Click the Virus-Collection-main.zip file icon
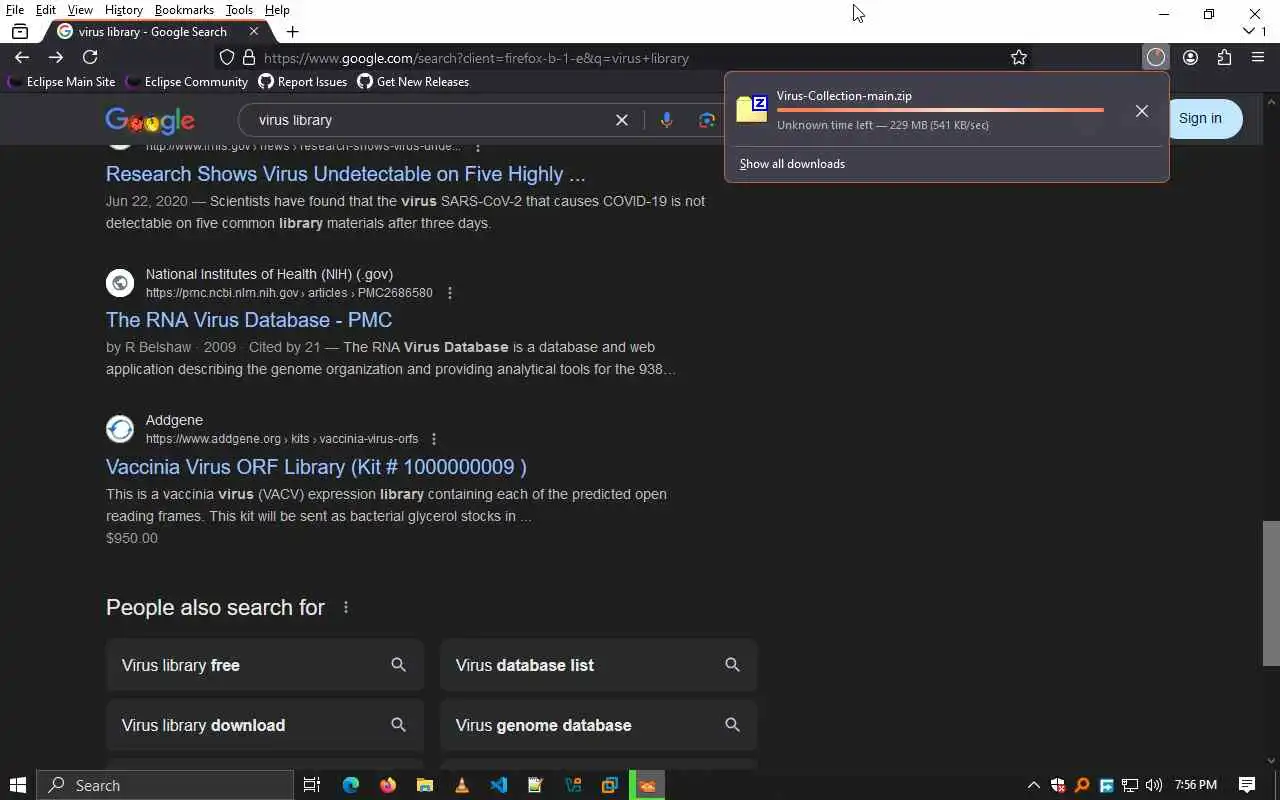 pyautogui.click(x=752, y=109)
